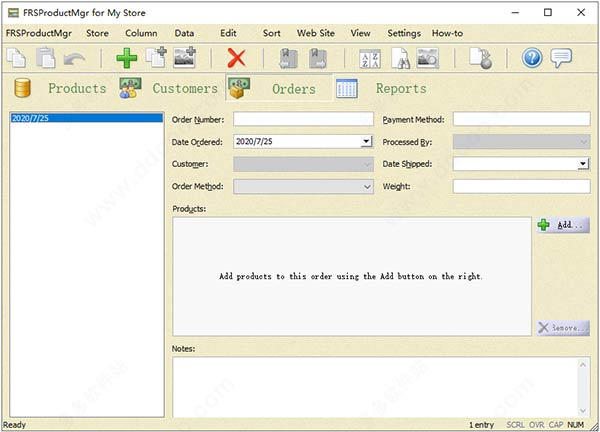The width and height of the screenshot is (600, 432).
Task: Click the red X Delete icon
Action: pos(236,58)
